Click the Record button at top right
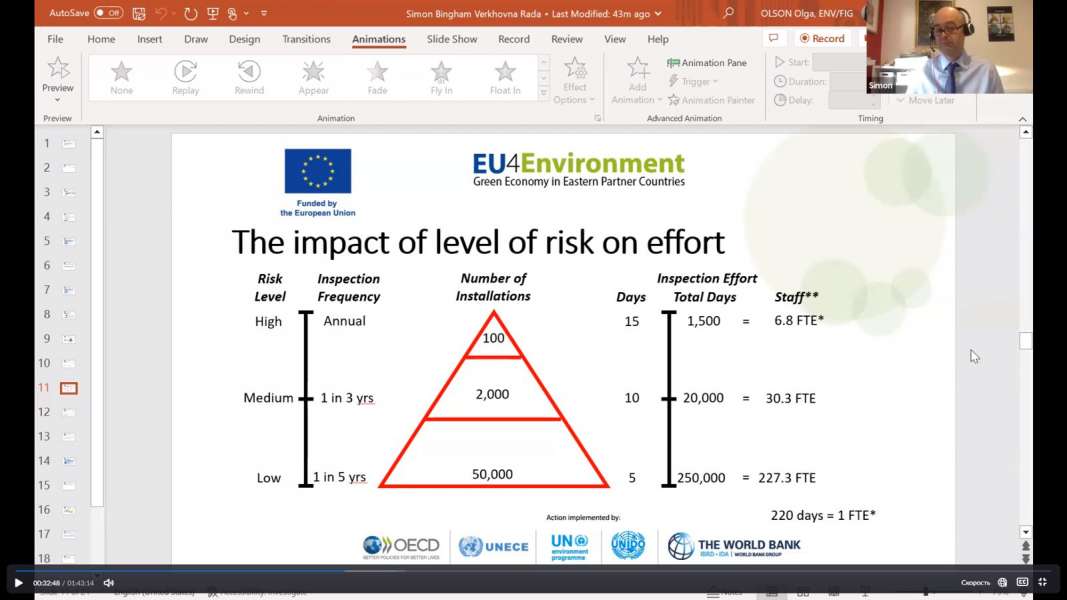Screen dimensions: 1067x600 tap(822, 38)
